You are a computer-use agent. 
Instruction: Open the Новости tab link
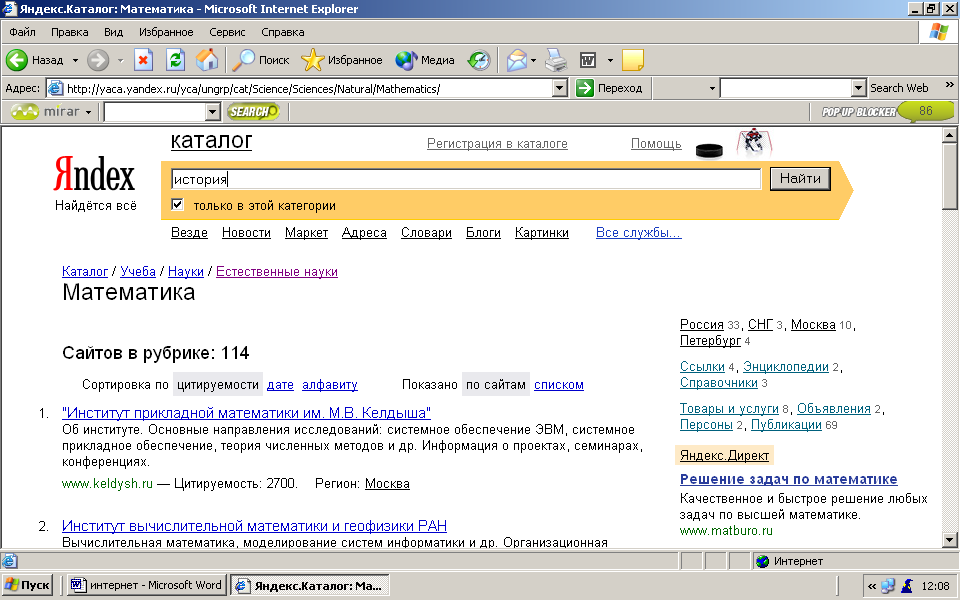click(x=246, y=233)
